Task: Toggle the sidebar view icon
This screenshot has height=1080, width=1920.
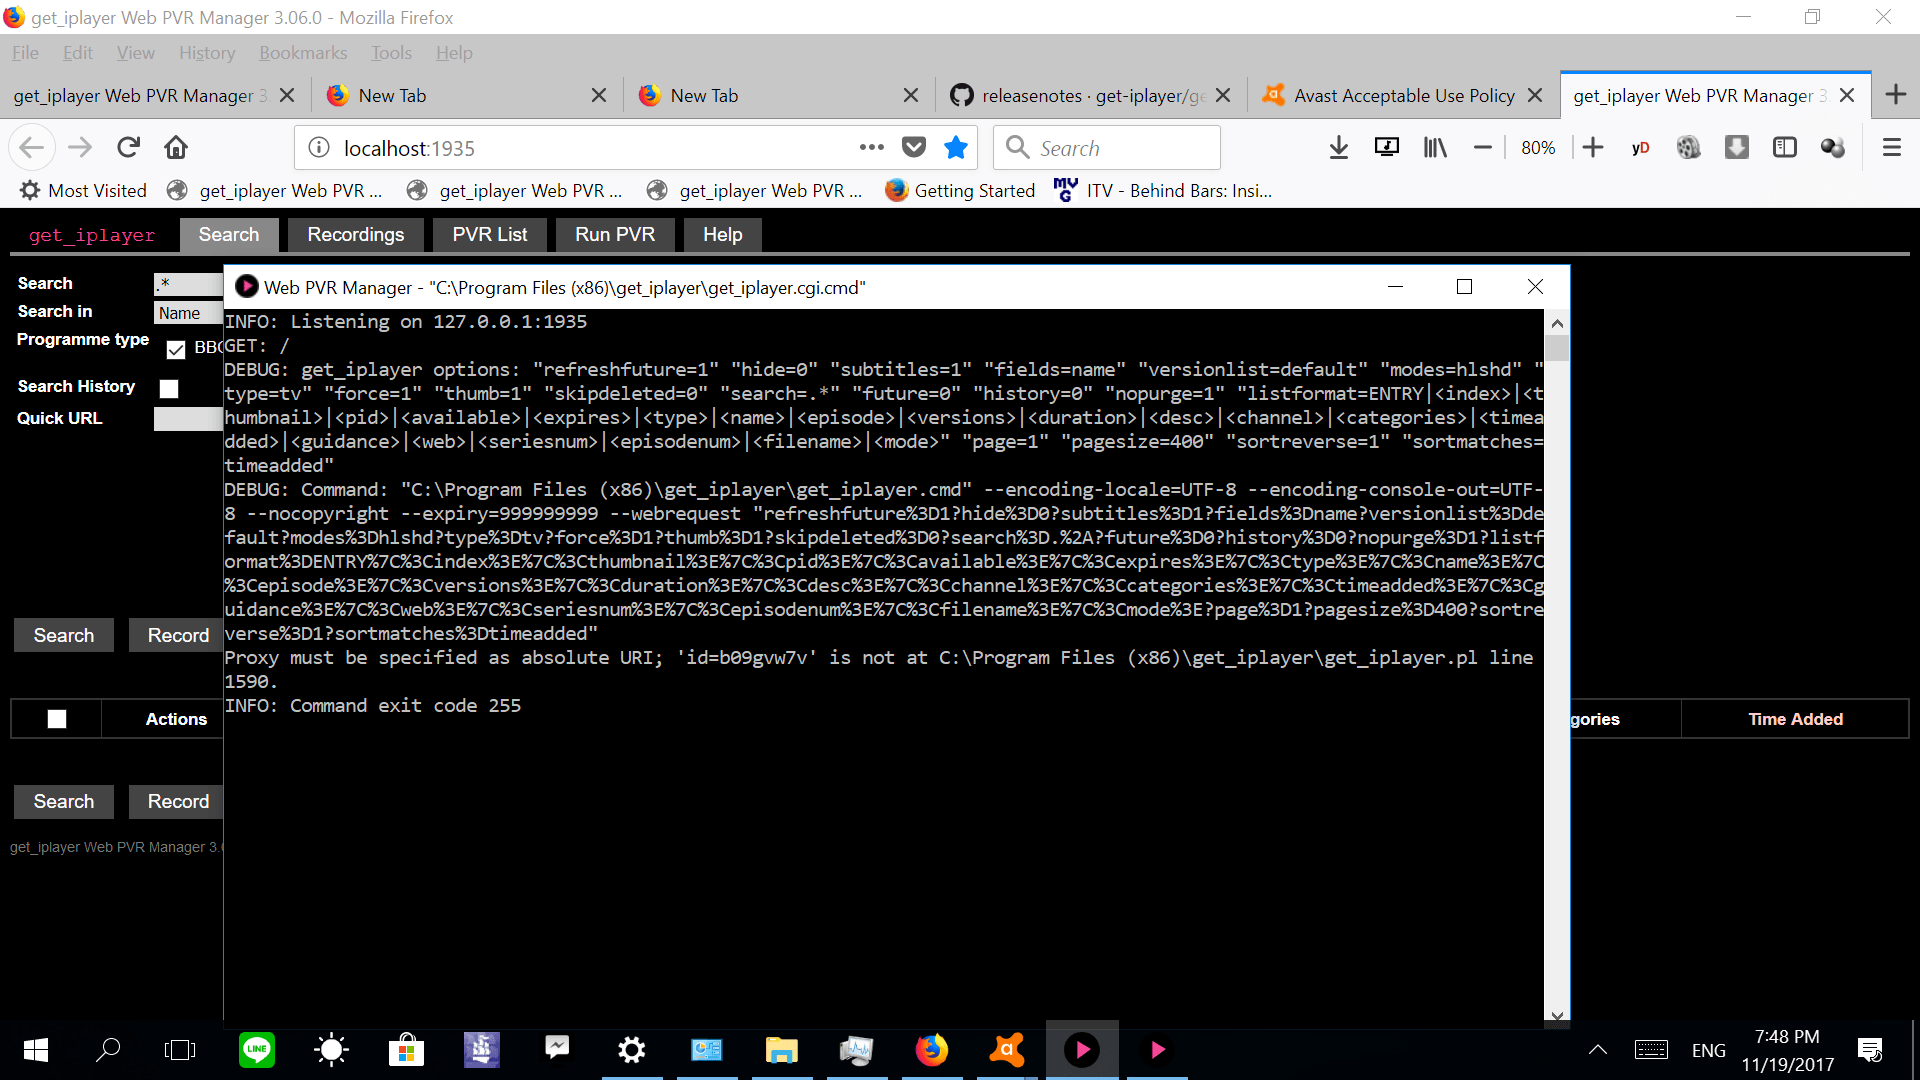Action: [x=1785, y=148]
